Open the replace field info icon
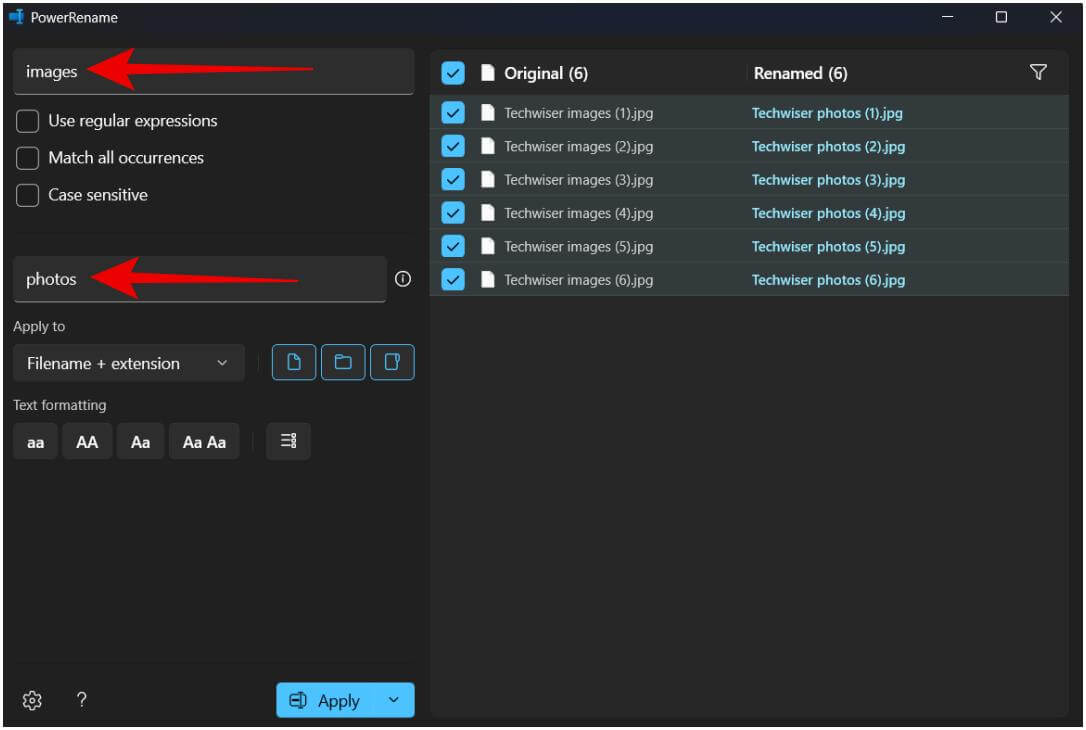This screenshot has height=730, width=1086. click(x=403, y=279)
